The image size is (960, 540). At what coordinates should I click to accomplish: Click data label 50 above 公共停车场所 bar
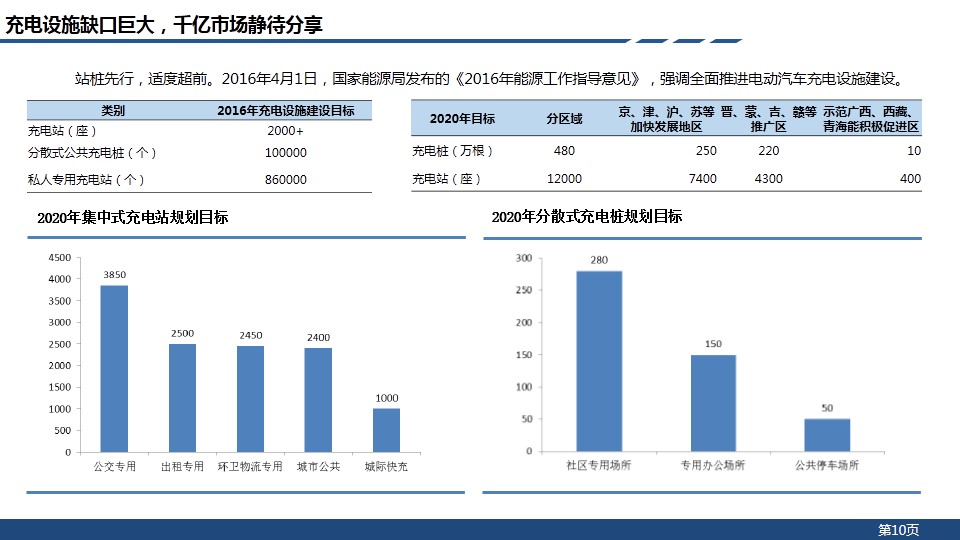(x=827, y=408)
